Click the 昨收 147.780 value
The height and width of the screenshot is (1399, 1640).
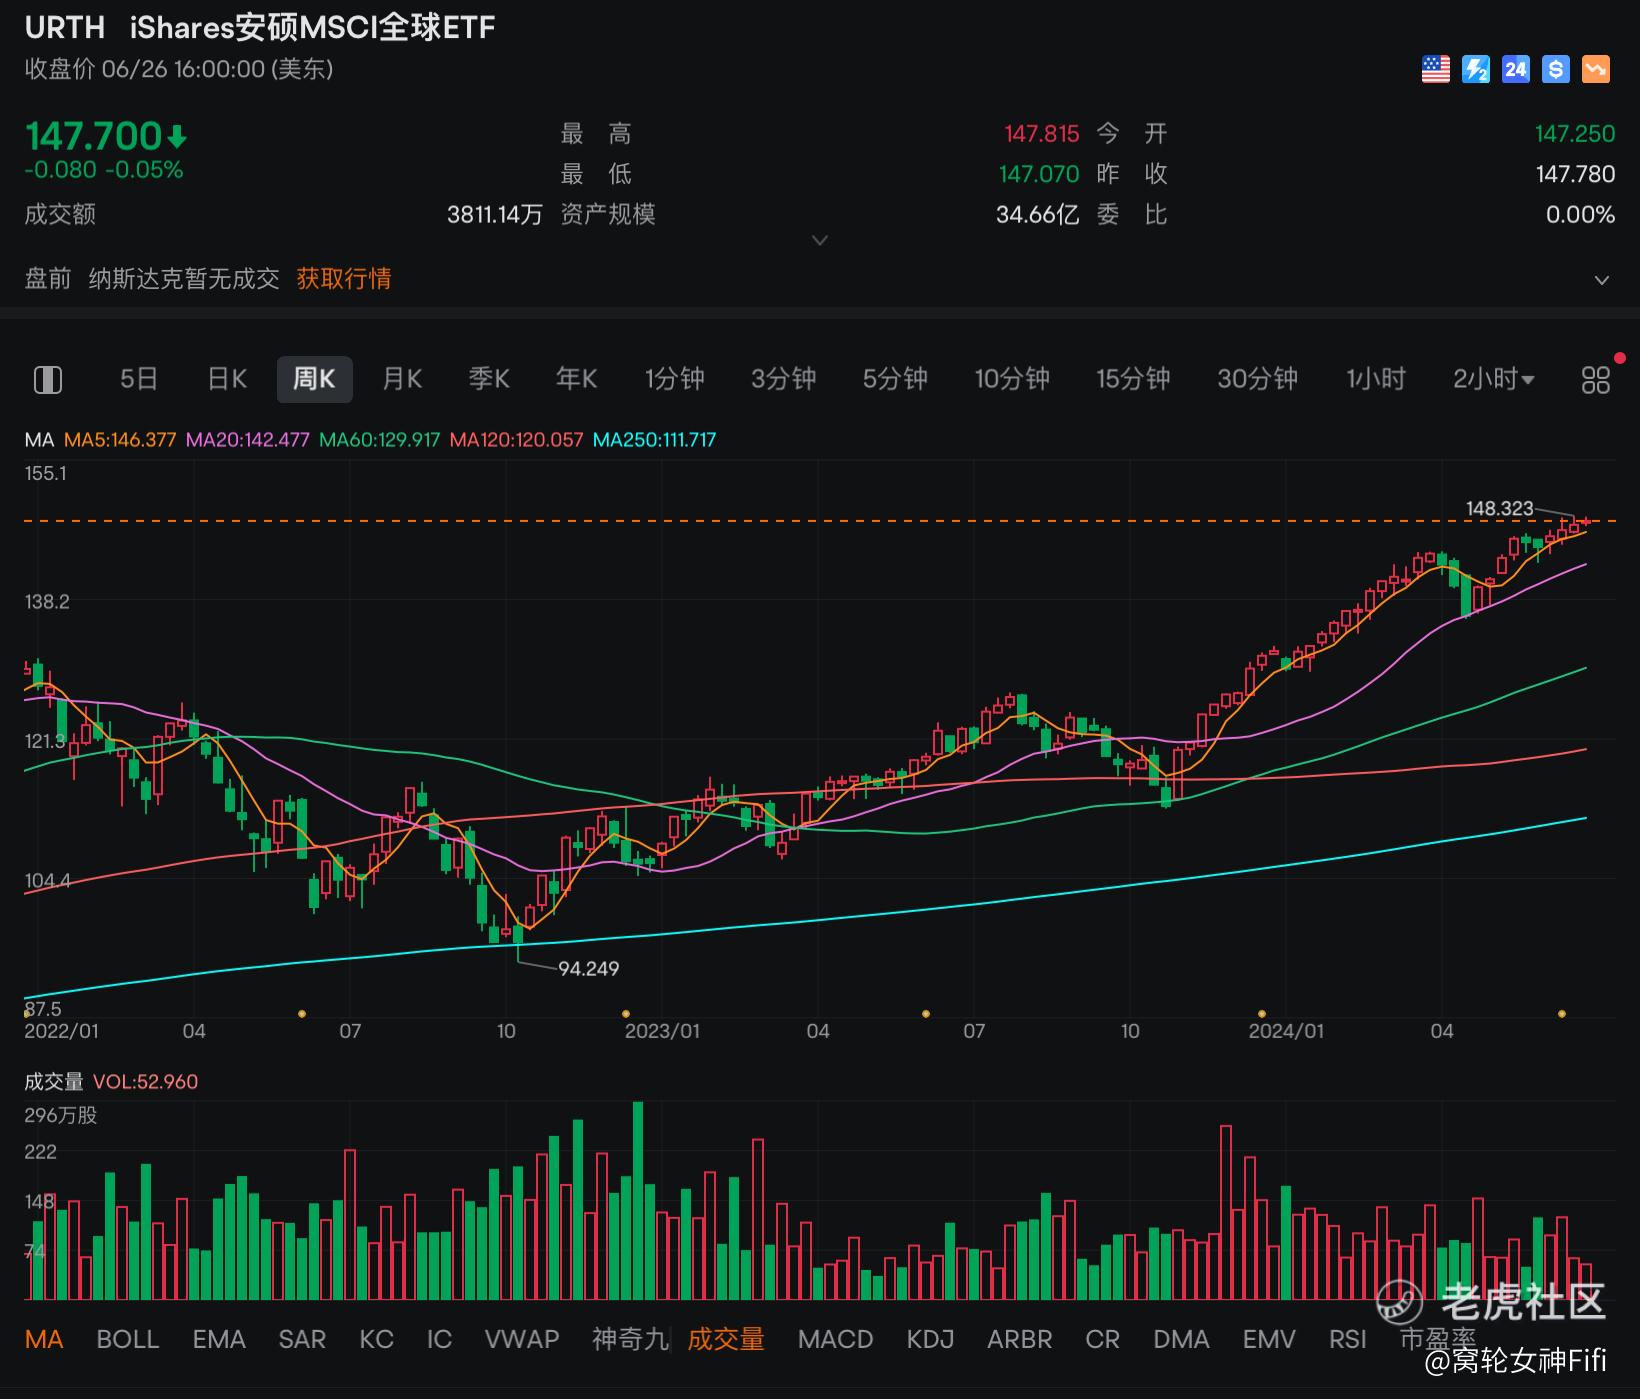coord(1575,174)
